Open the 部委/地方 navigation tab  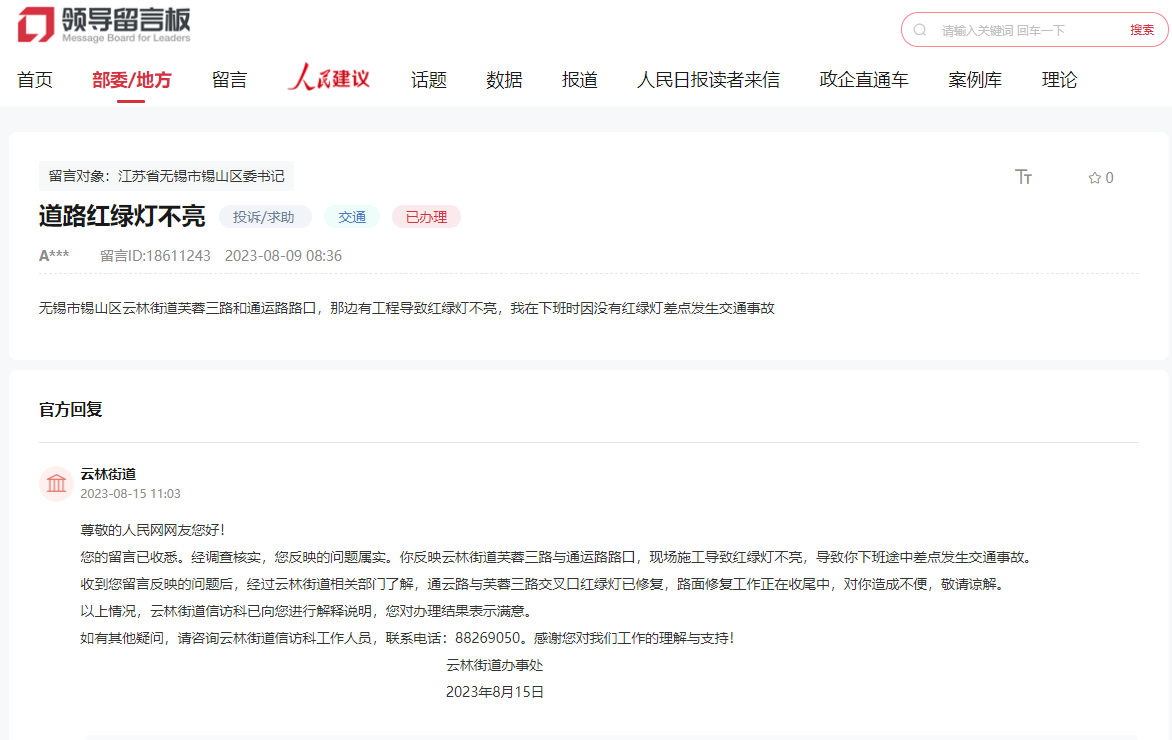(132, 80)
